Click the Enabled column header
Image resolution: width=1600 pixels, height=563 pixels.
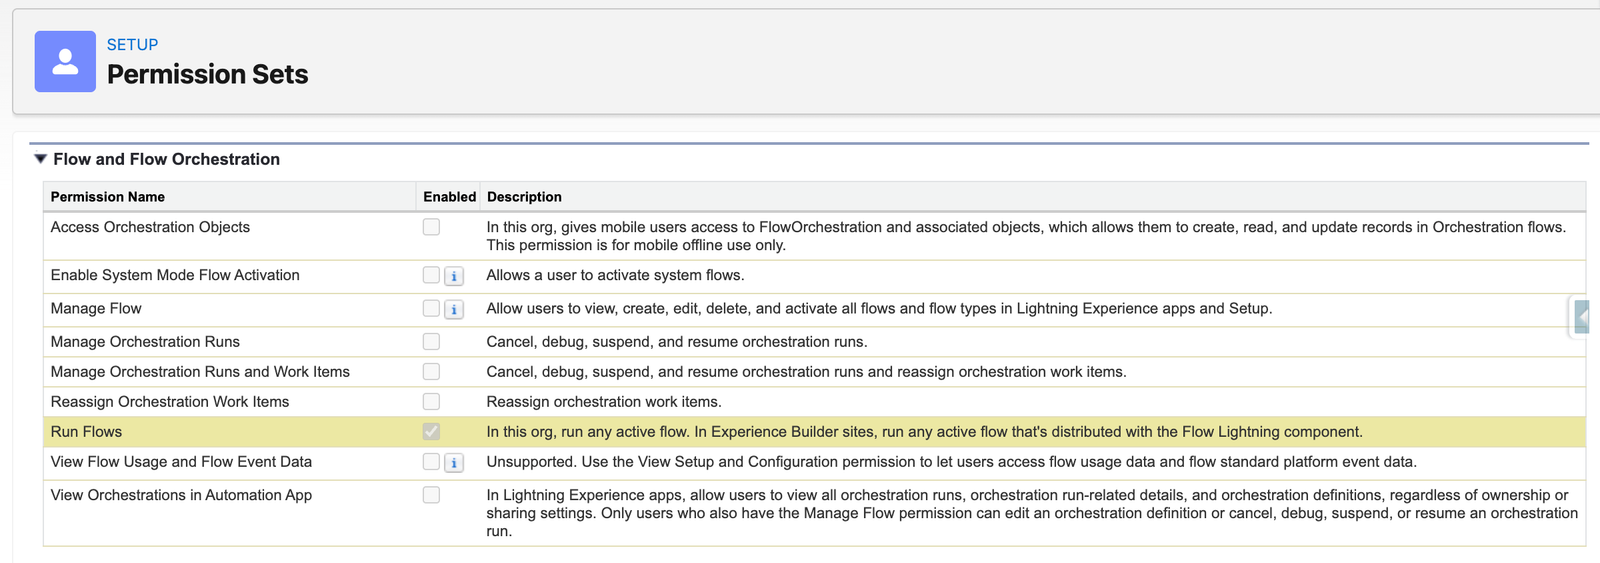point(449,197)
